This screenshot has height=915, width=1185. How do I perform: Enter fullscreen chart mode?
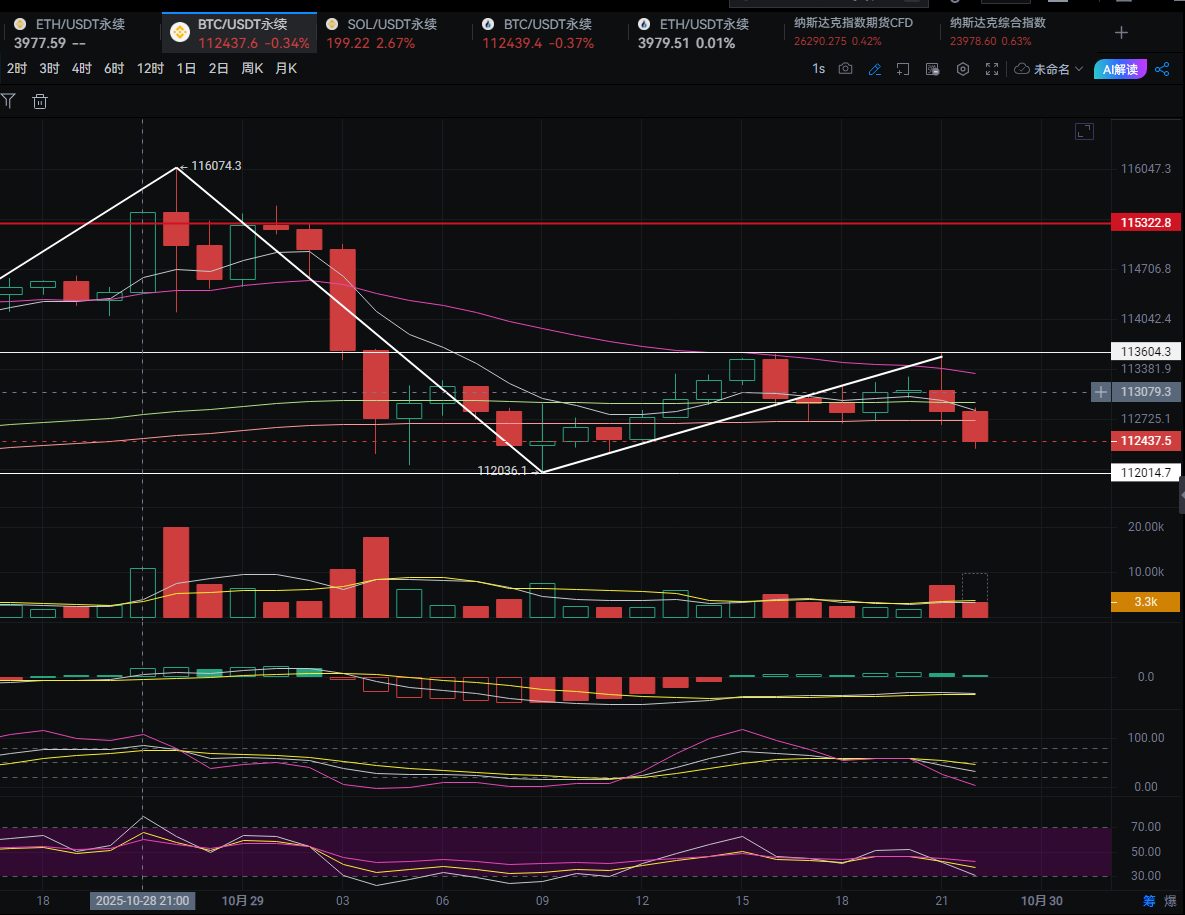point(992,69)
